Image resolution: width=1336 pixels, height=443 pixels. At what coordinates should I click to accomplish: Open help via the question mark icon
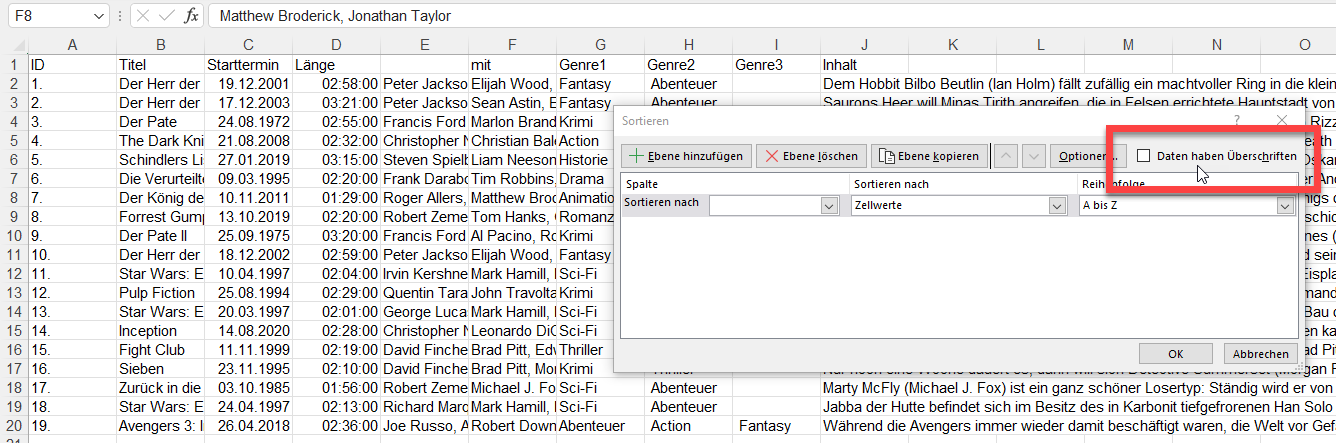pyautogui.click(x=1237, y=120)
